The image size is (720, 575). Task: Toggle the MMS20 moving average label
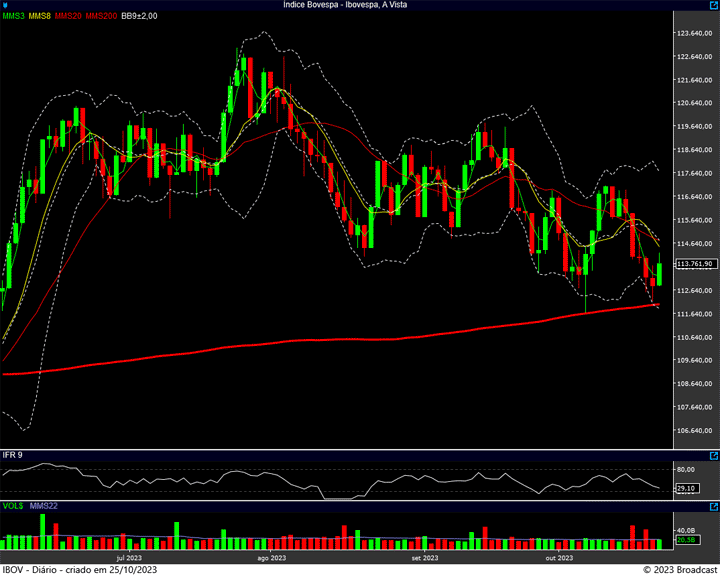[x=68, y=17]
